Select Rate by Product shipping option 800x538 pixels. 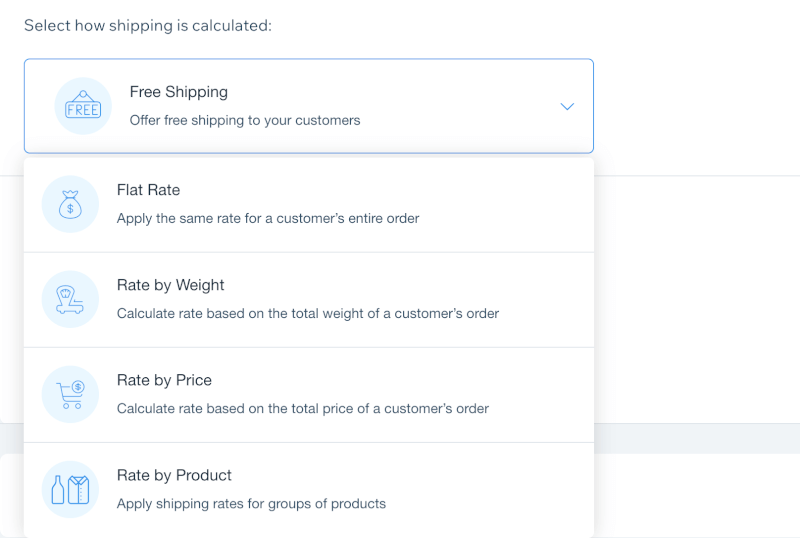[x=309, y=490]
